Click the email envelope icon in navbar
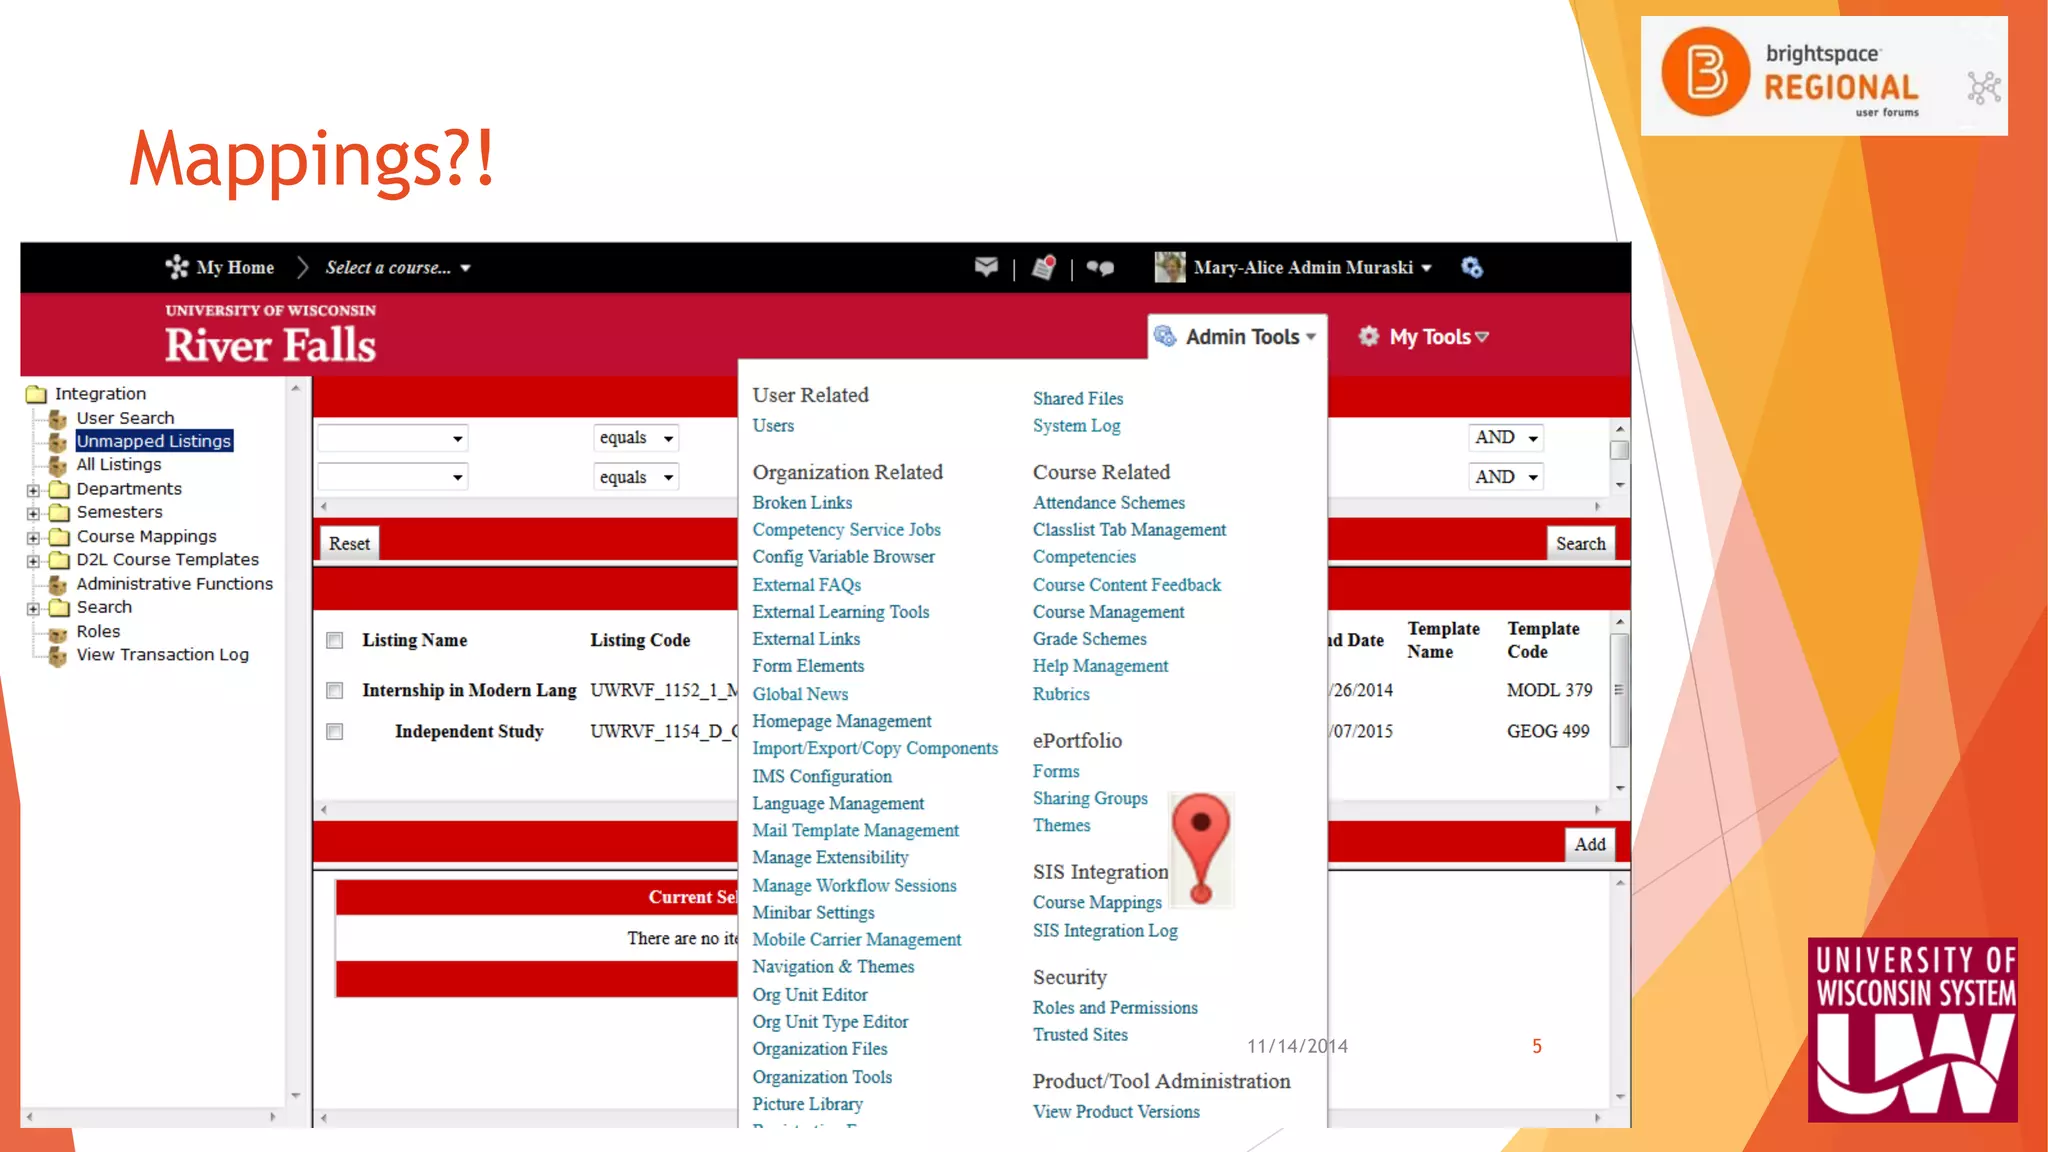 click(986, 267)
